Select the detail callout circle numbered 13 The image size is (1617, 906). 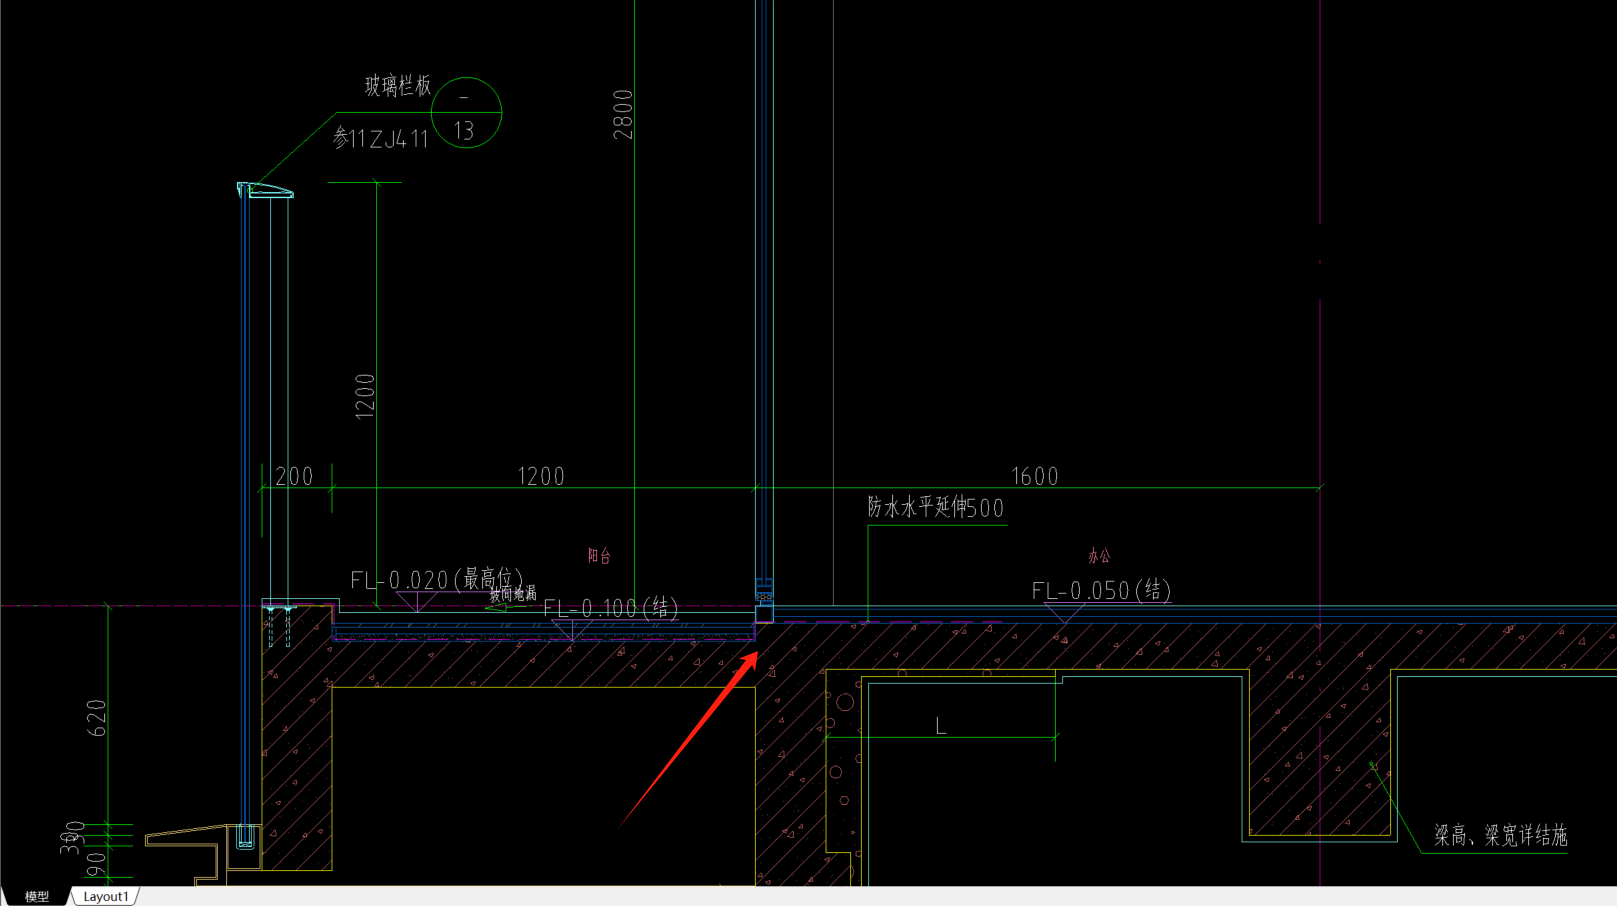pyautogui.click(x=466, y=112)
